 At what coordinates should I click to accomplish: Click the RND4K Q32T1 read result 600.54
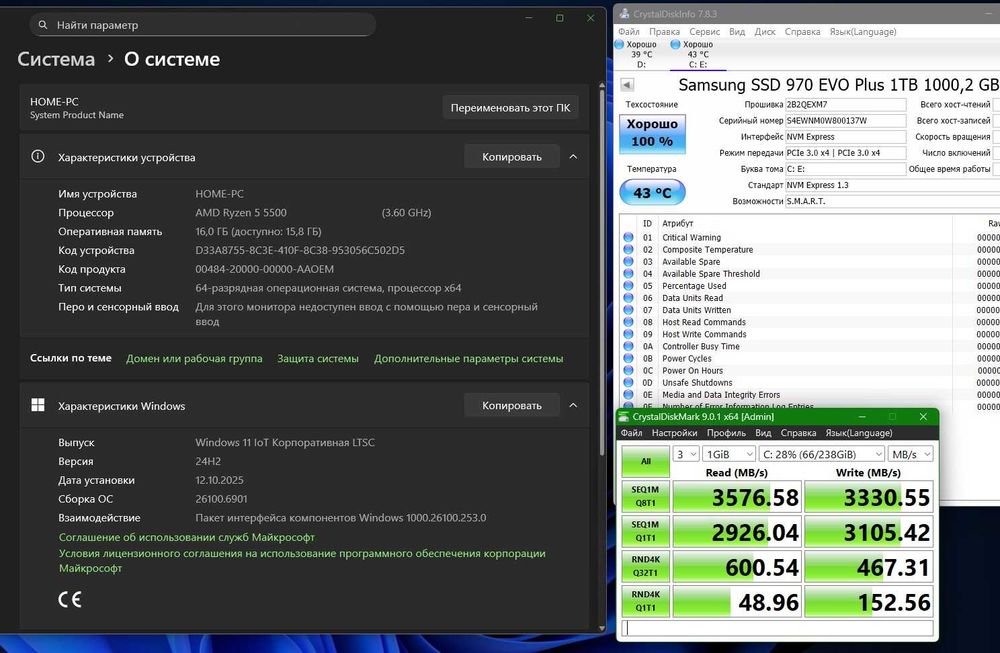point(737,567)
